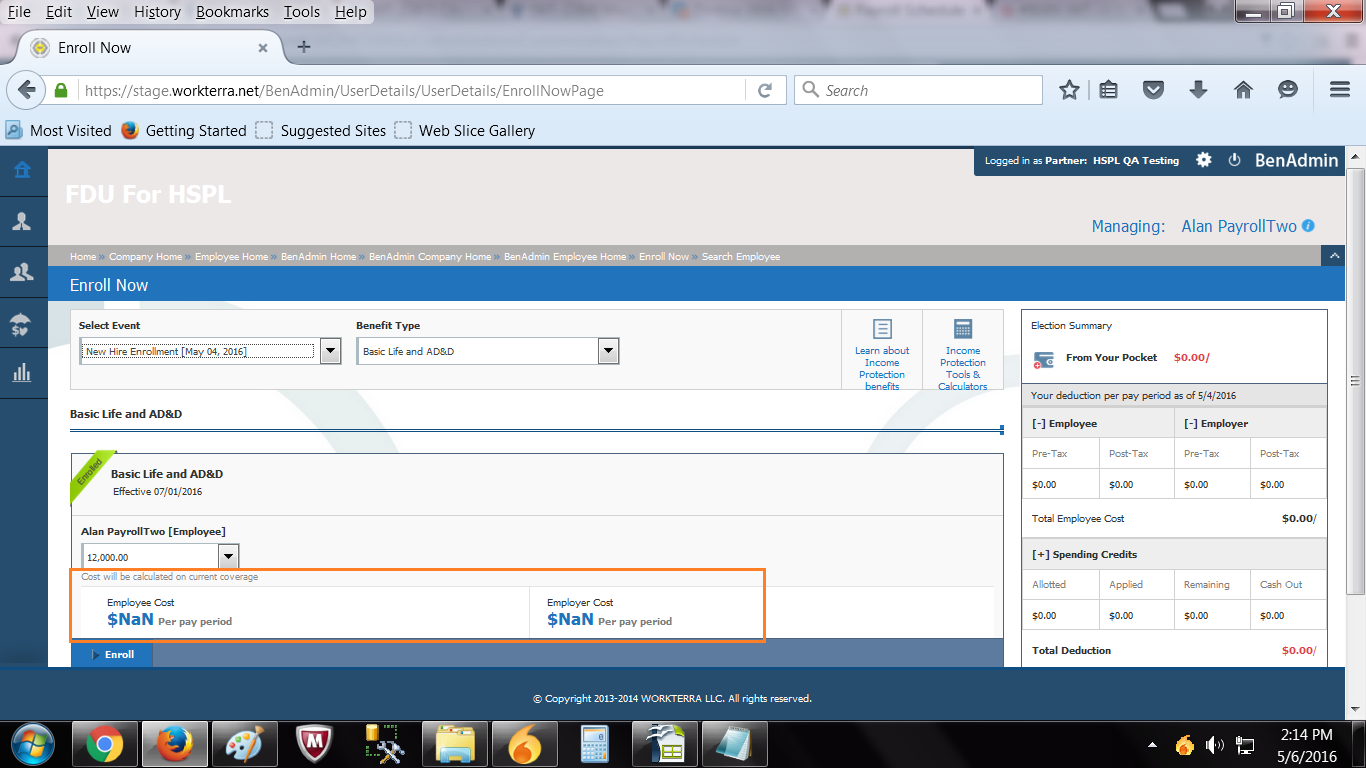Open the home icon in left sidebar

(22, 170)
